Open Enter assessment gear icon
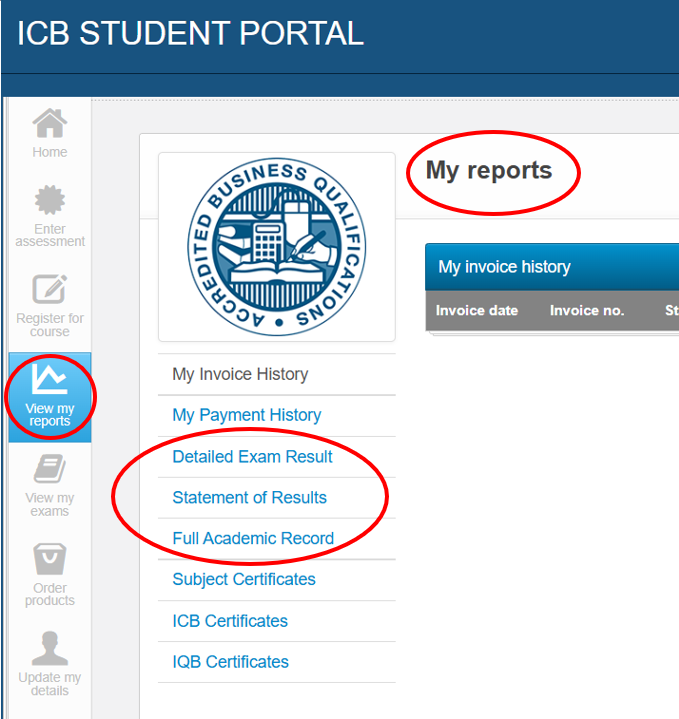This screenshot has height=719, width=679. (50, 200)
